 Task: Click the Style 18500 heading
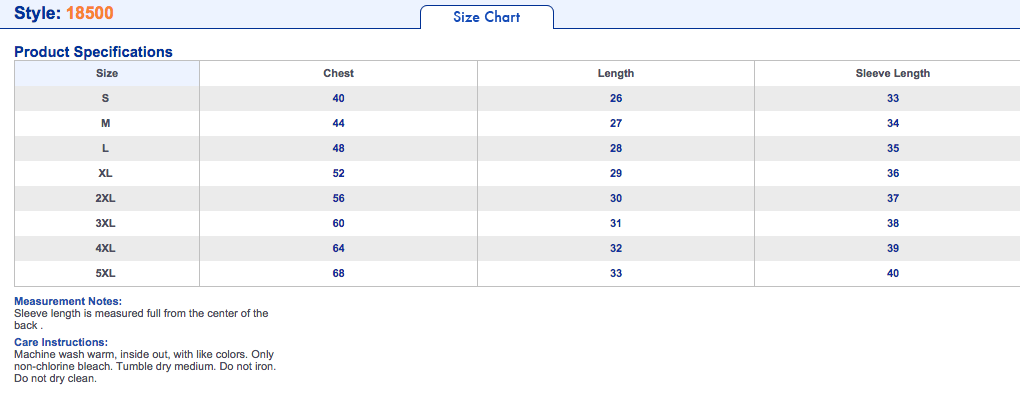coord(64,13)
